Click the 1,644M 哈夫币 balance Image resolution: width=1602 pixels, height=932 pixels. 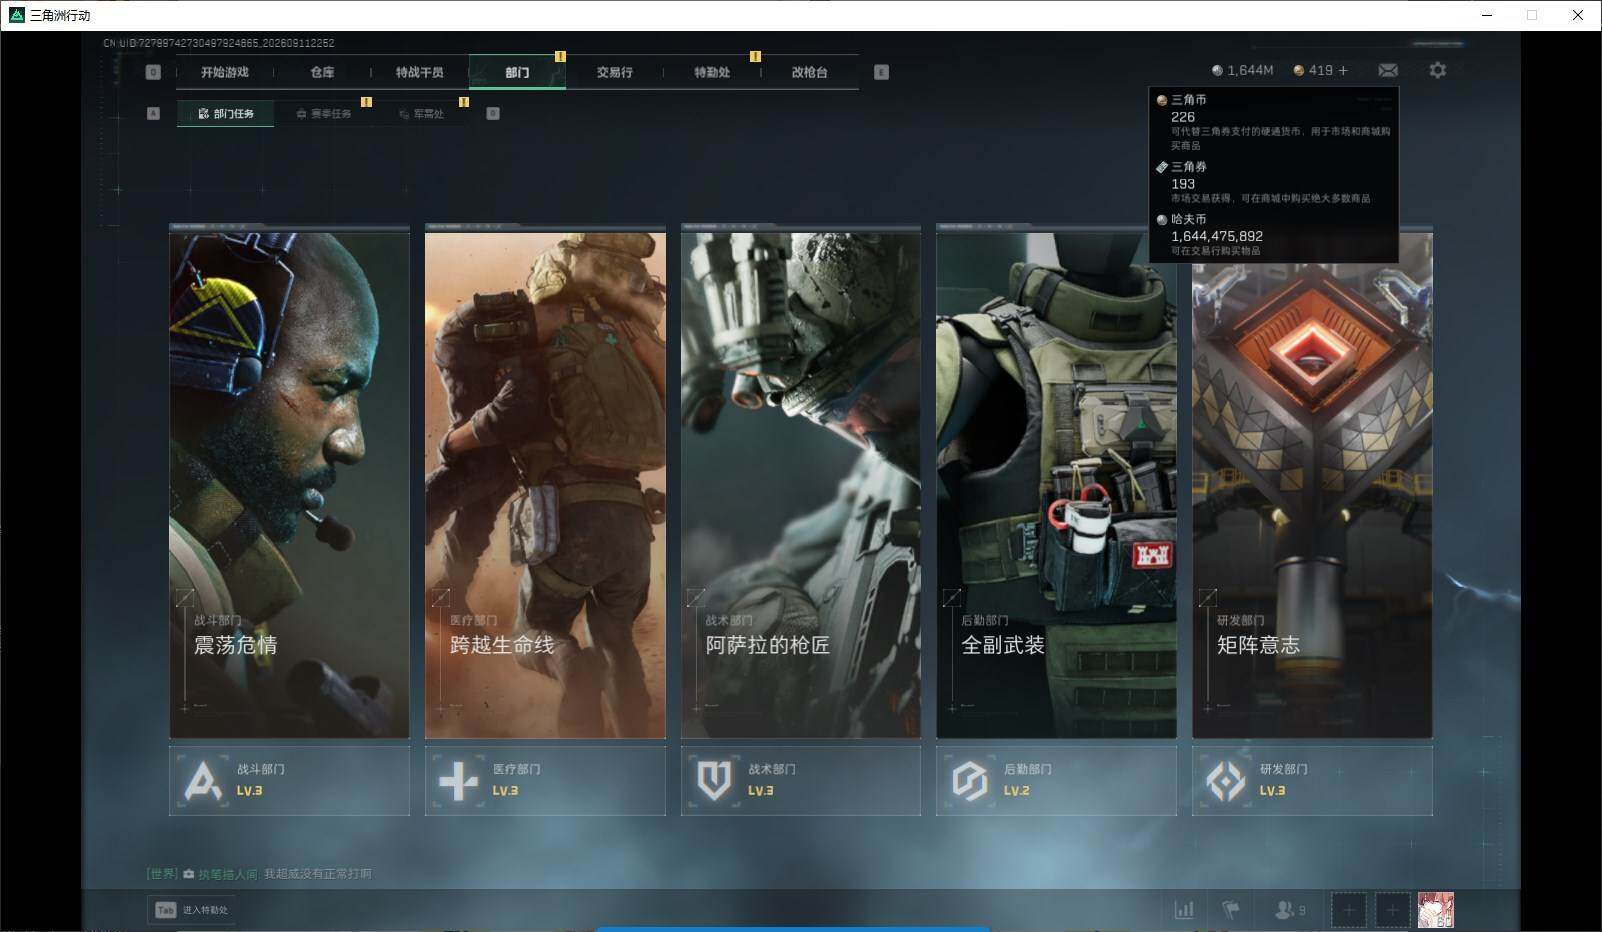pyautogui.click(x=1242, y=70)
